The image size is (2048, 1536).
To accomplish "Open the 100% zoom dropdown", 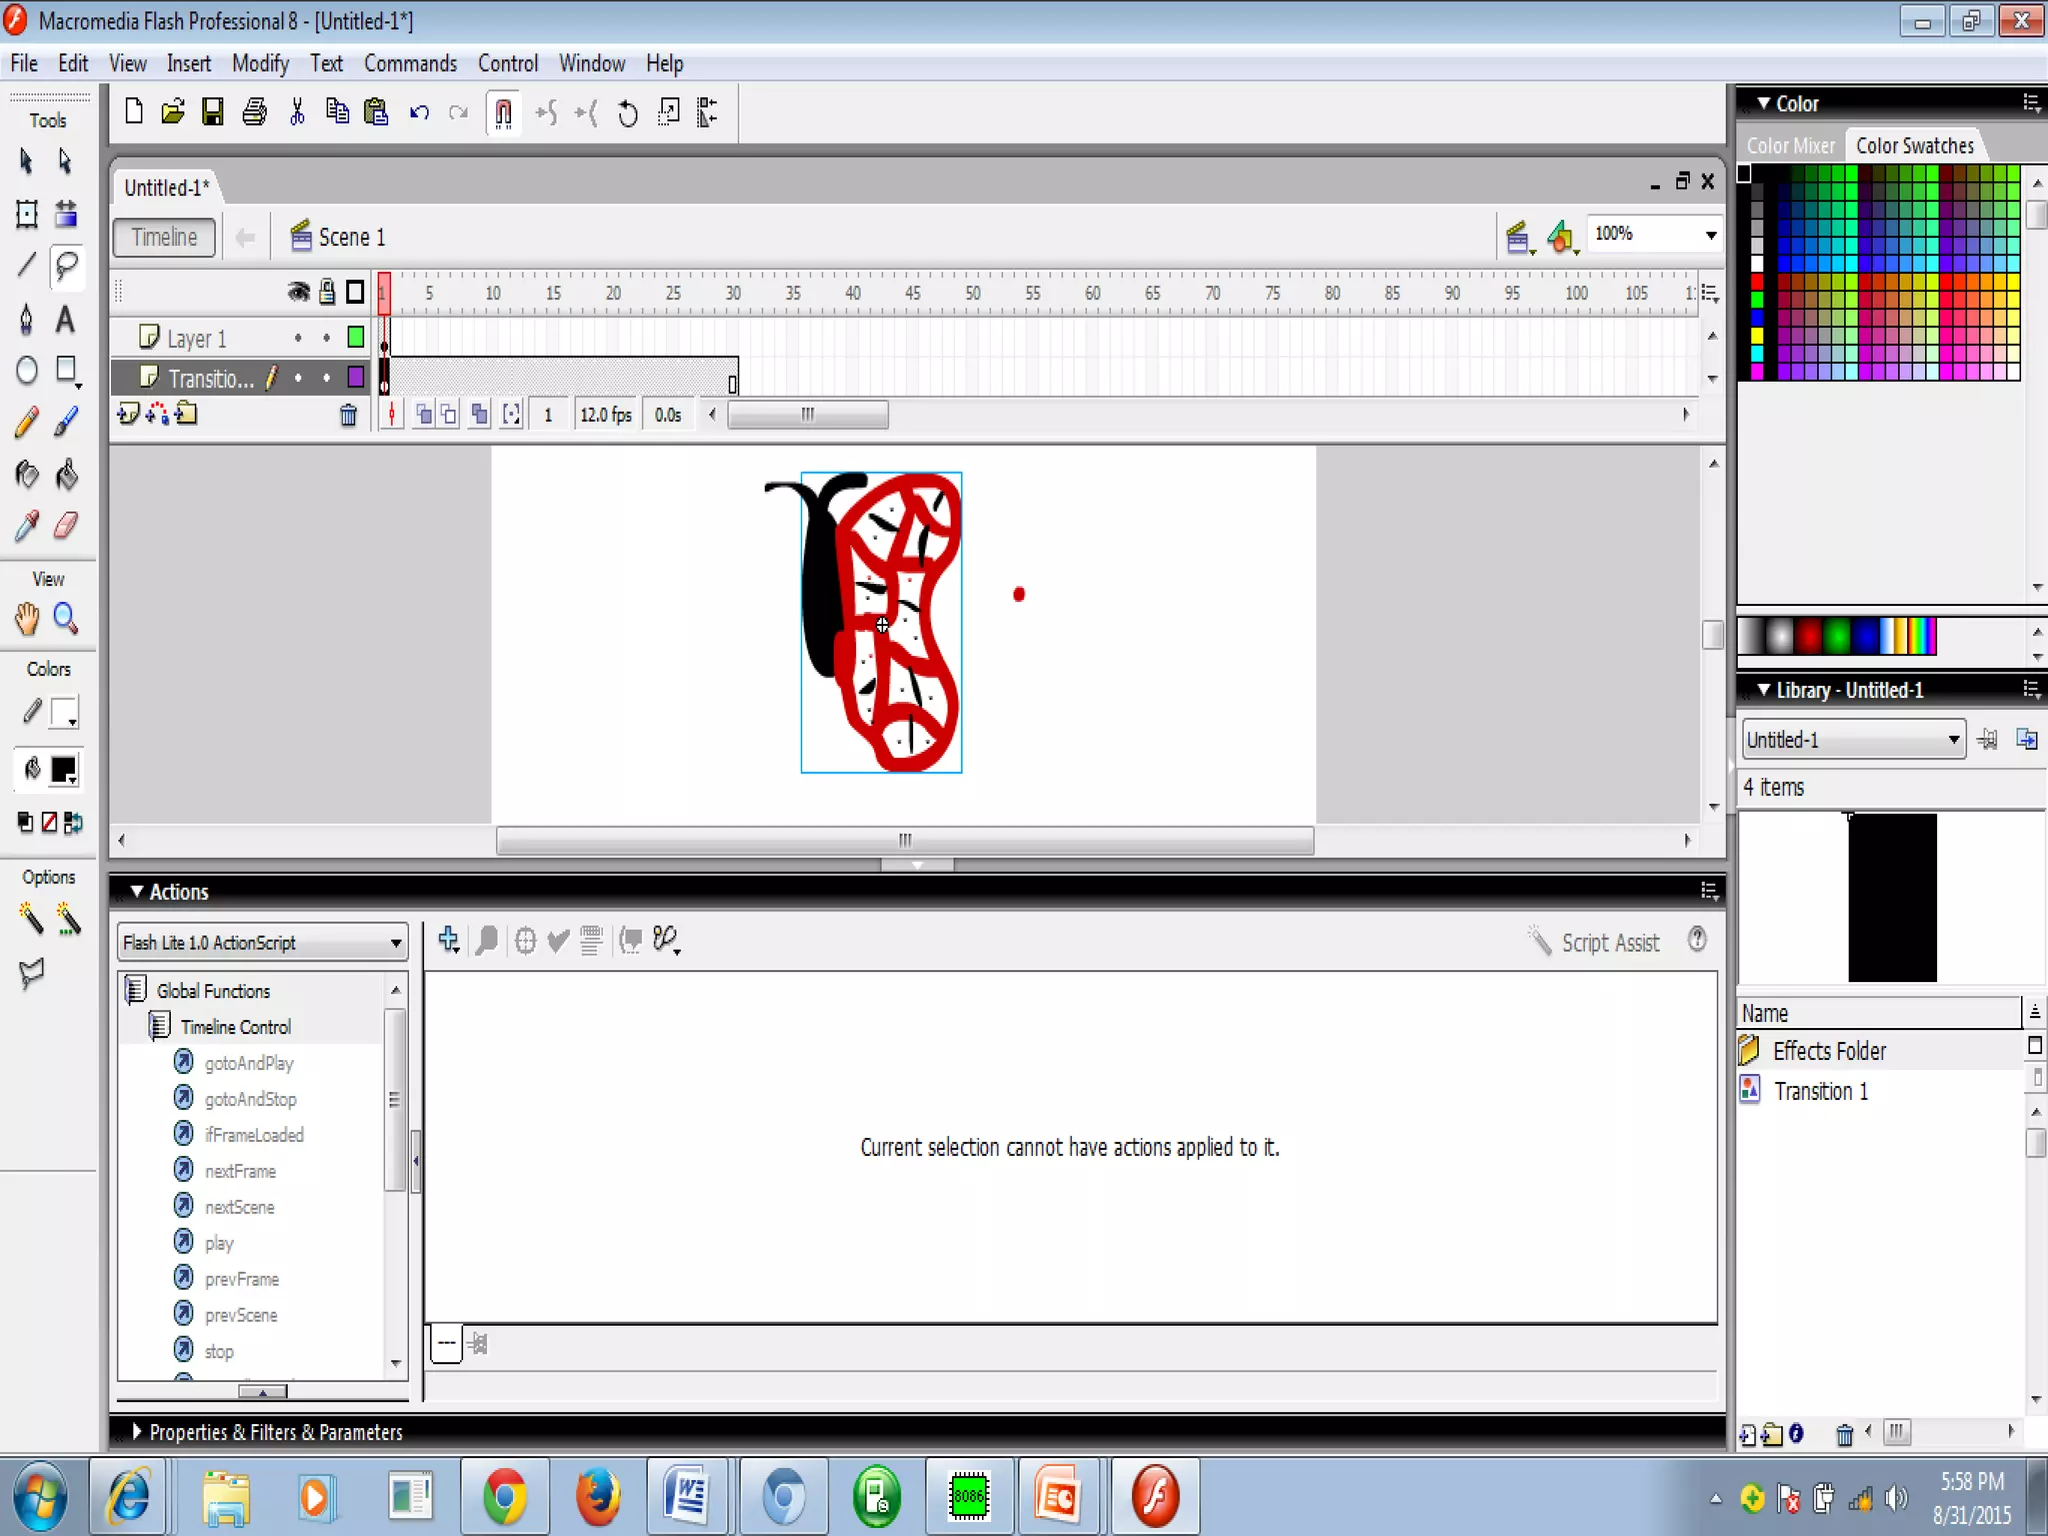I will pos(1710,235).
